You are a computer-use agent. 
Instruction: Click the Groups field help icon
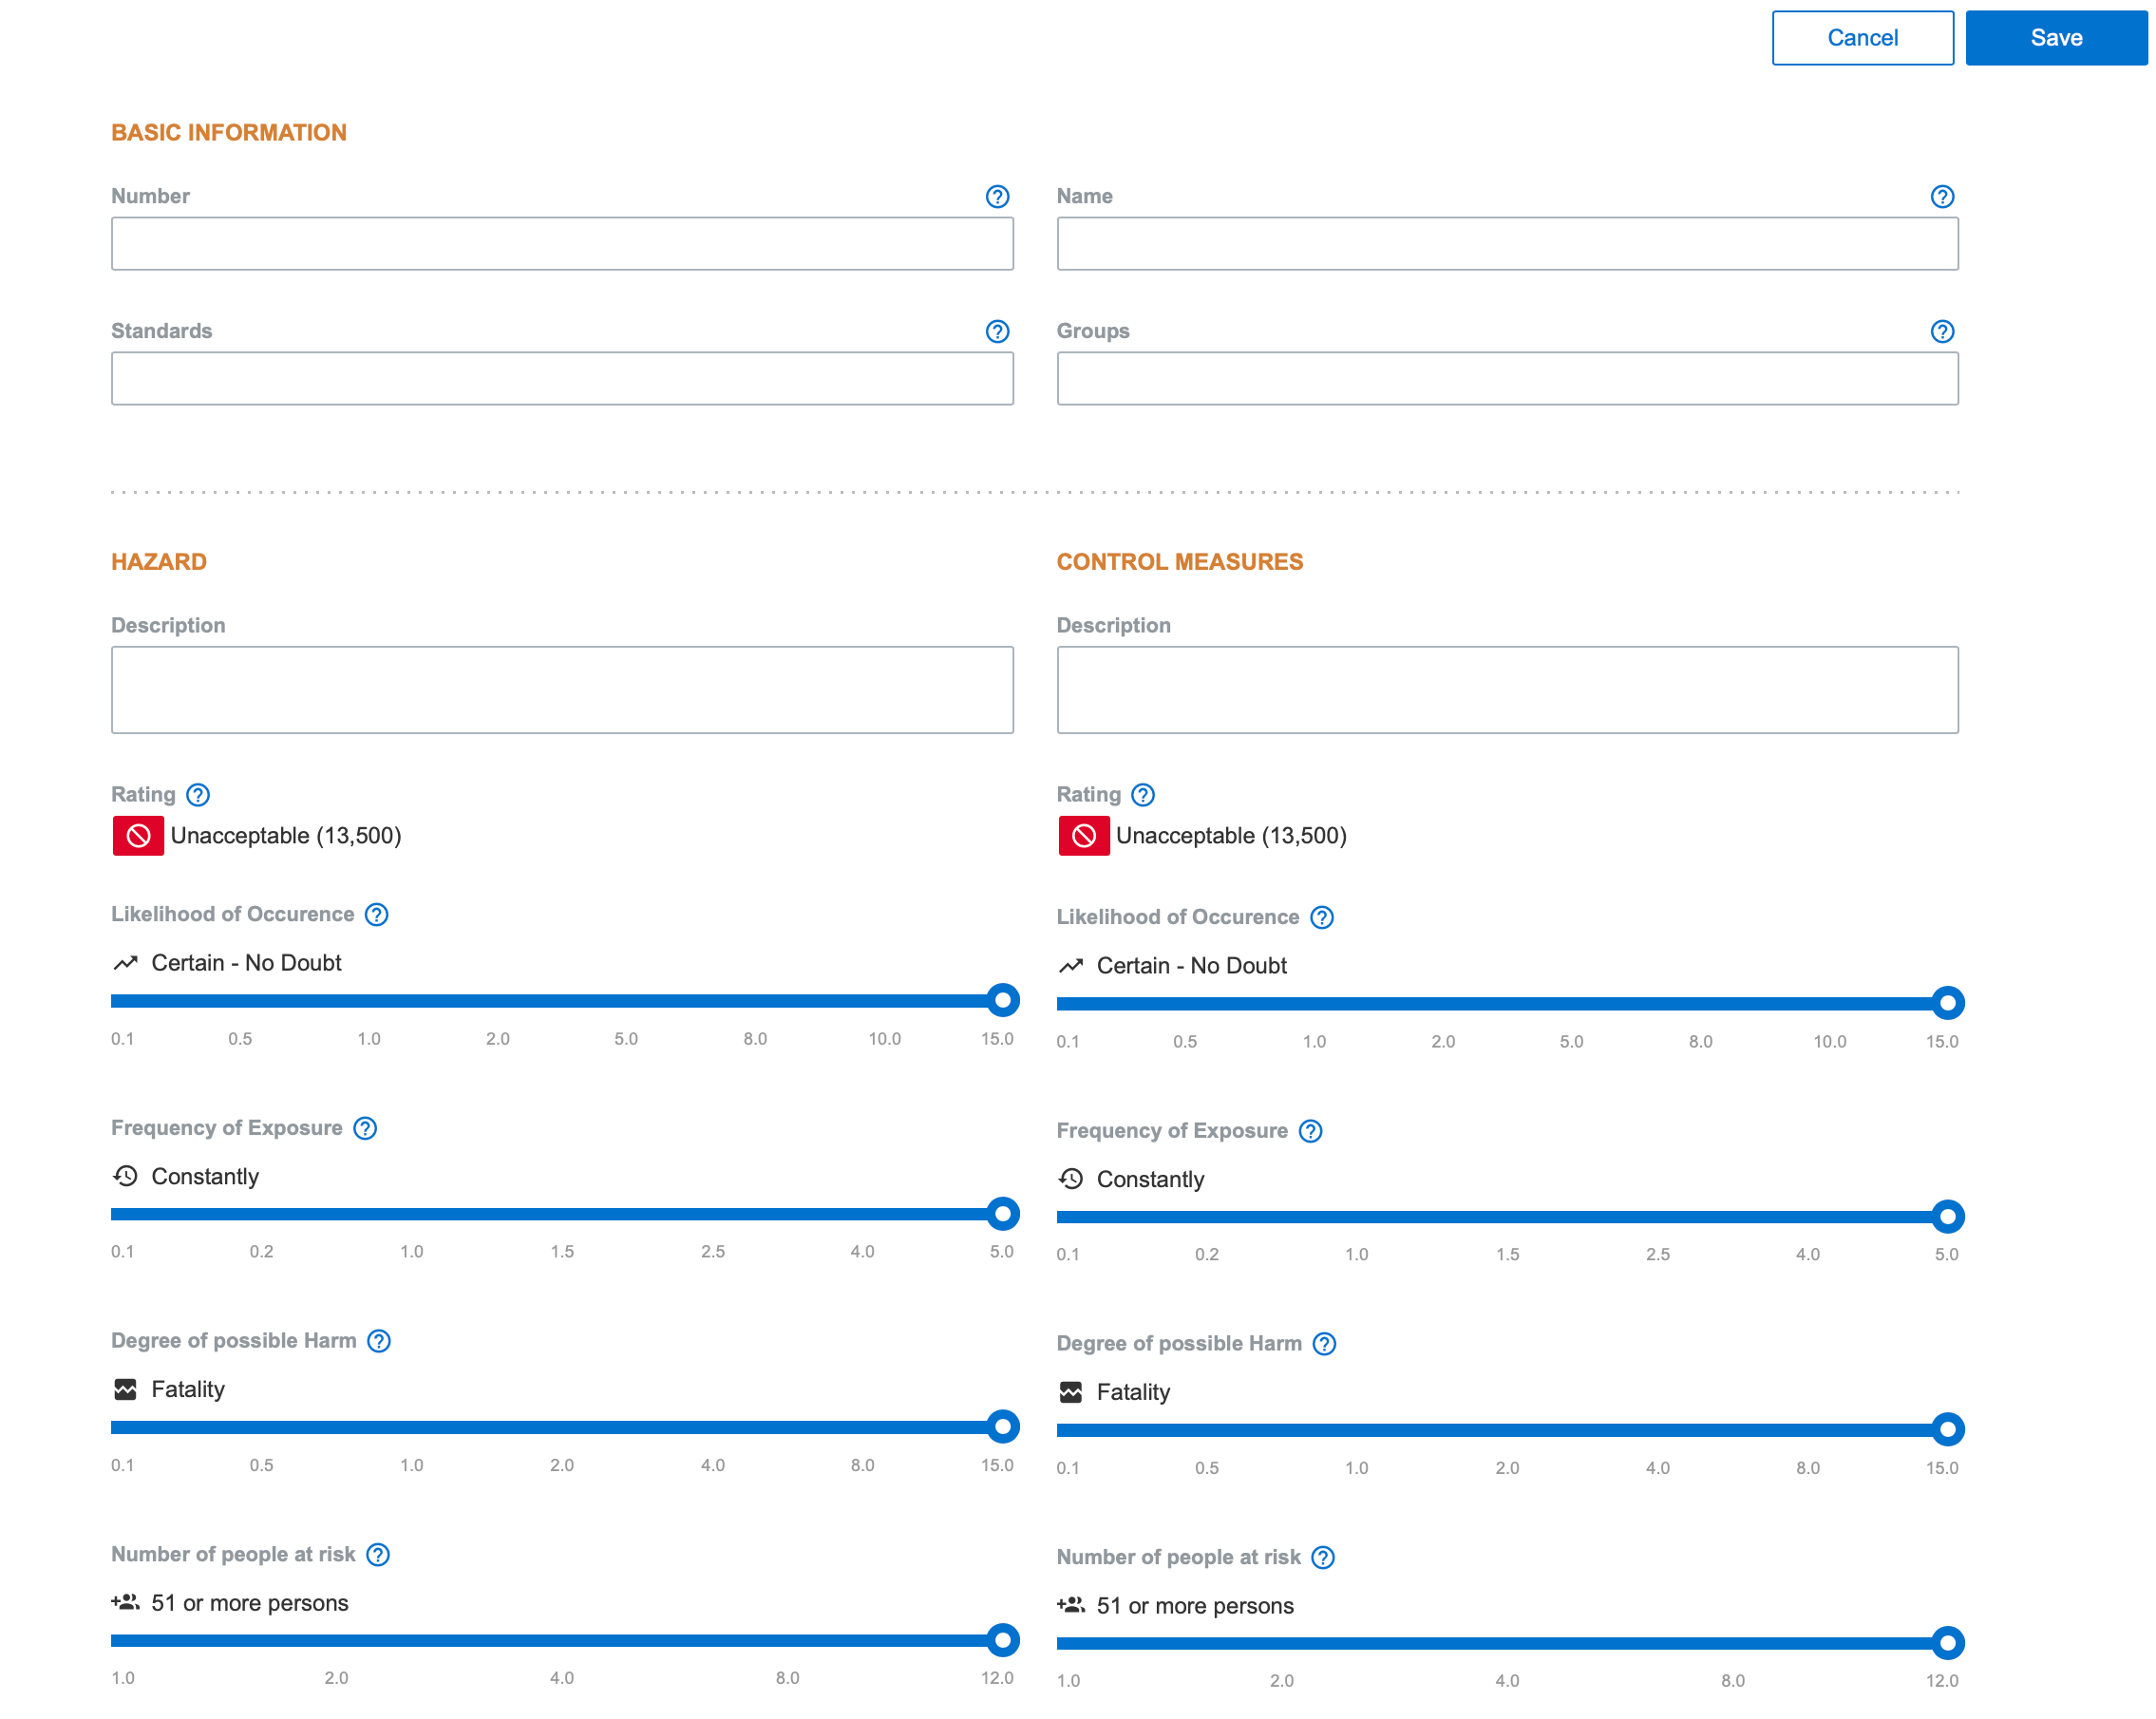pos(1941,331)
